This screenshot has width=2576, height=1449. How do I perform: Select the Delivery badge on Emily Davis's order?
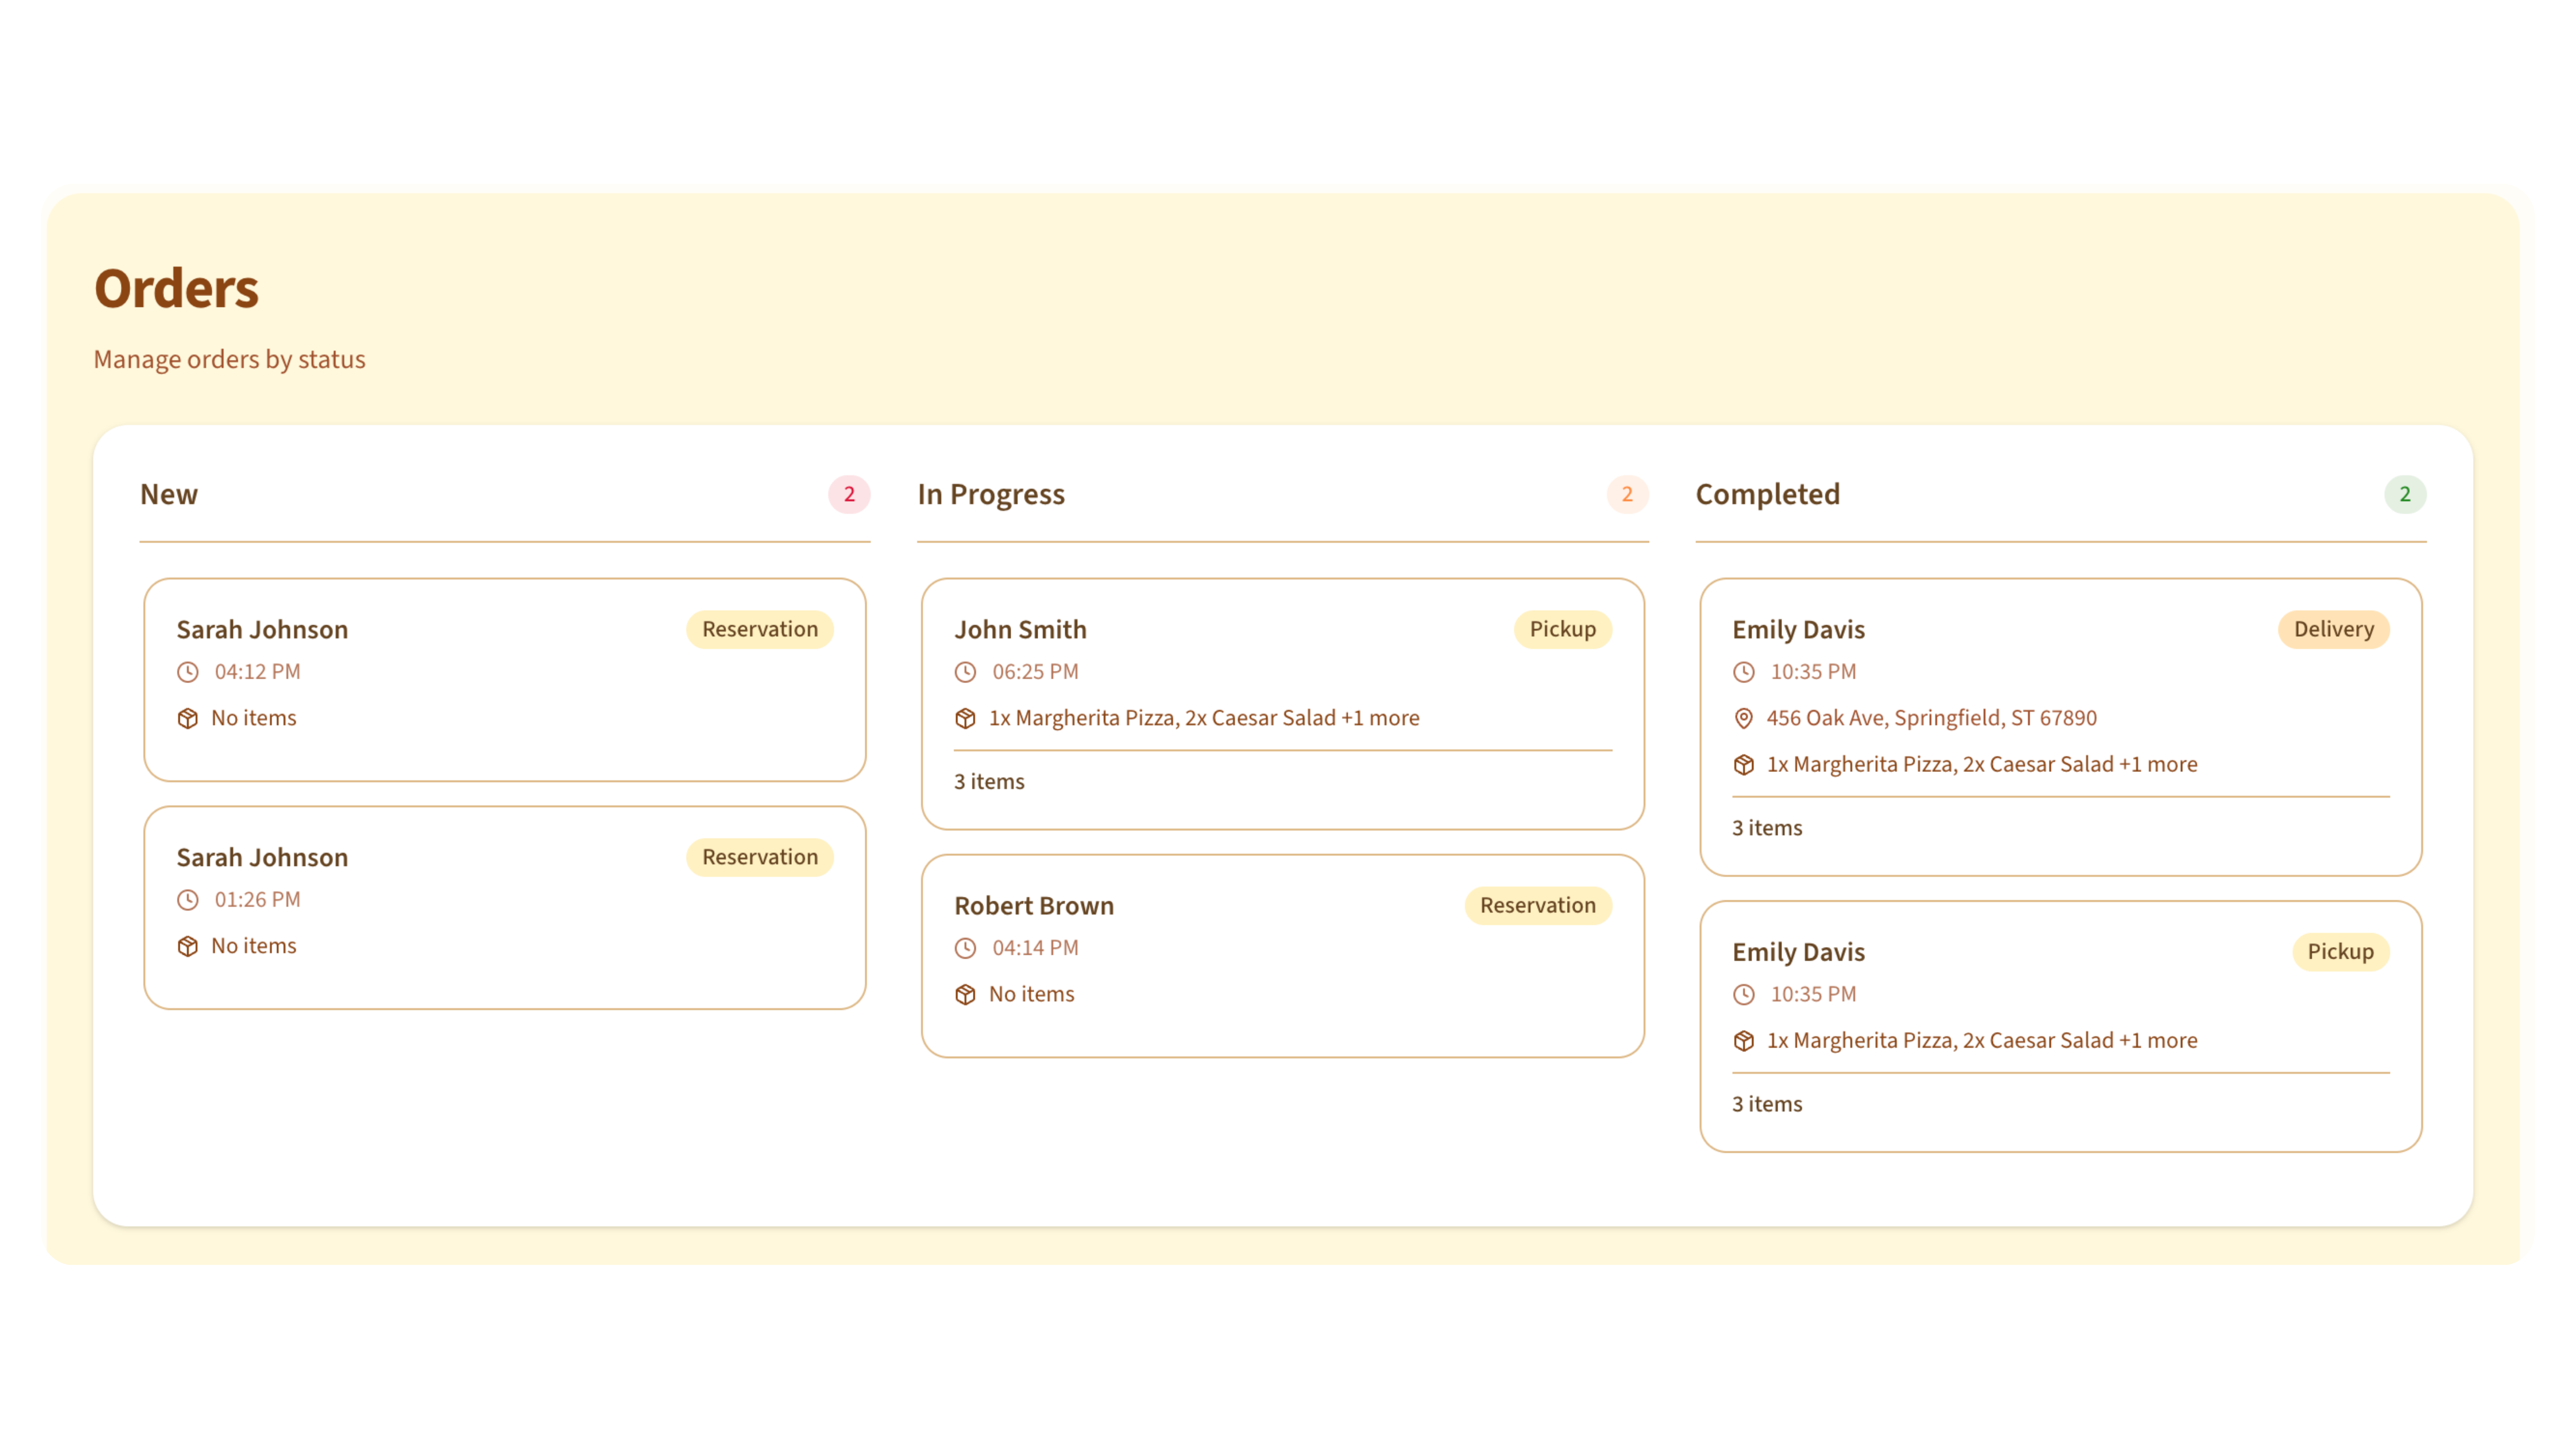(x=2334, y=629)
